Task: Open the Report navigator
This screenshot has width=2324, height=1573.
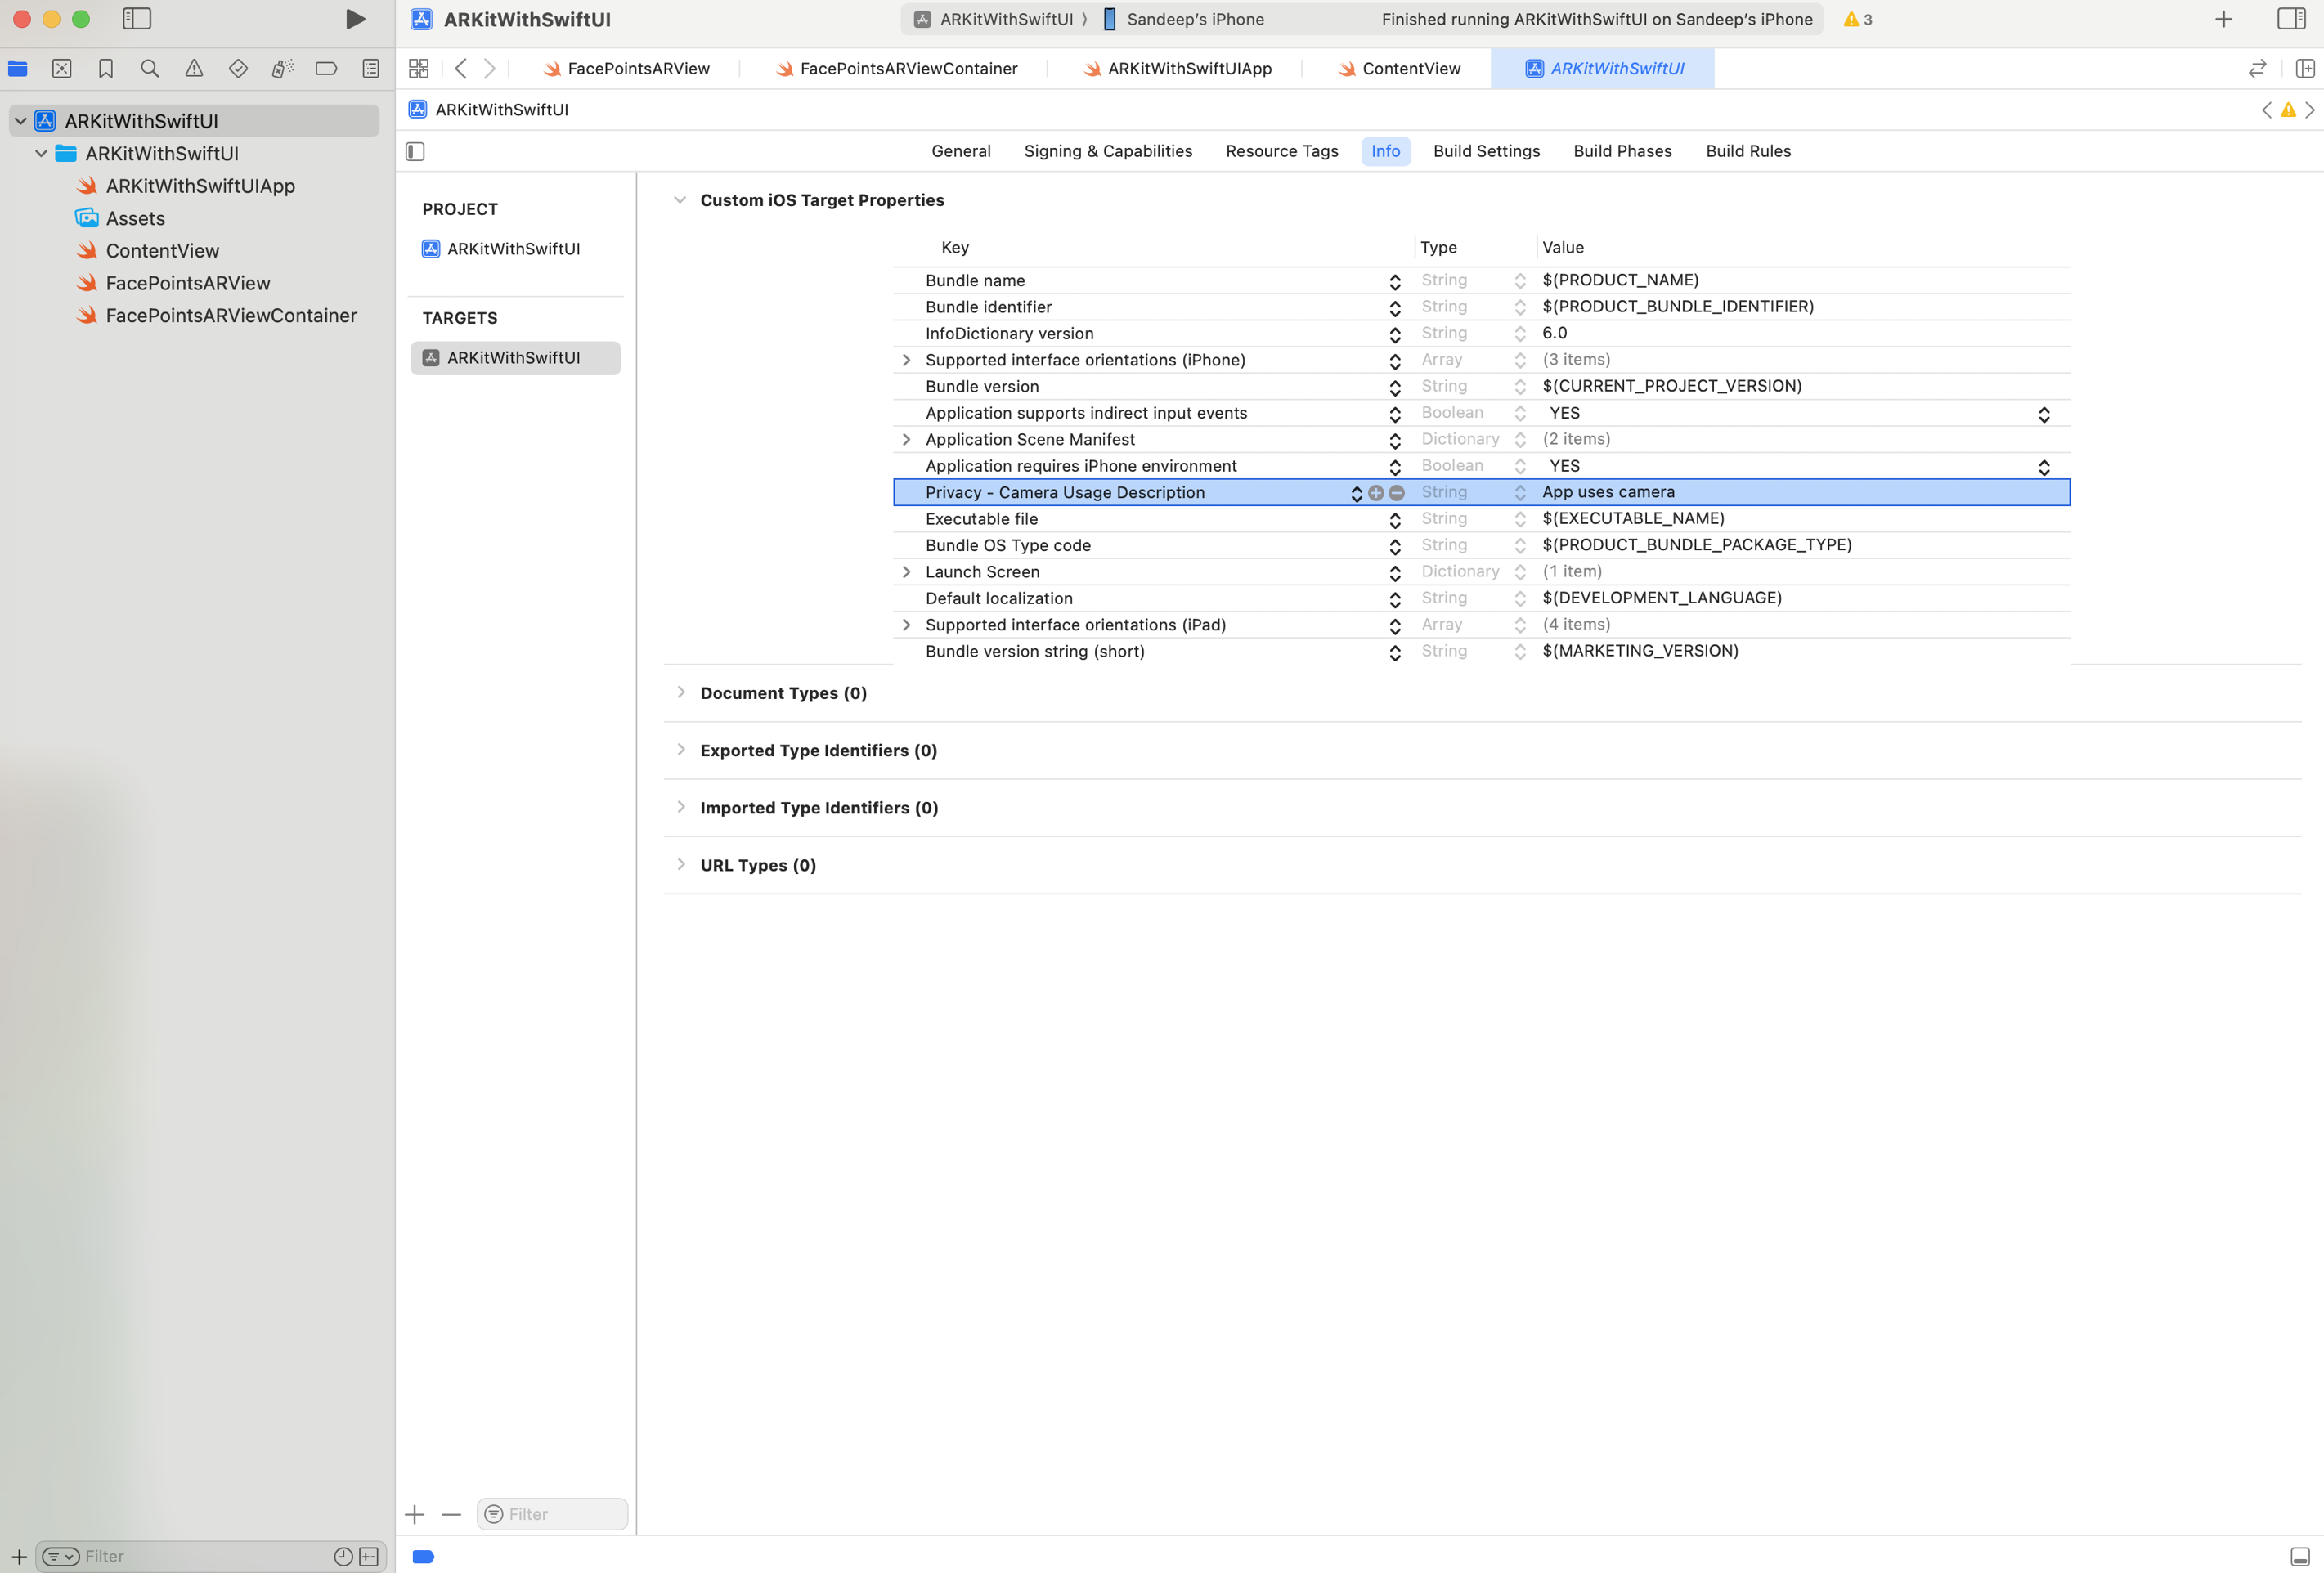Action: point(371,68)
